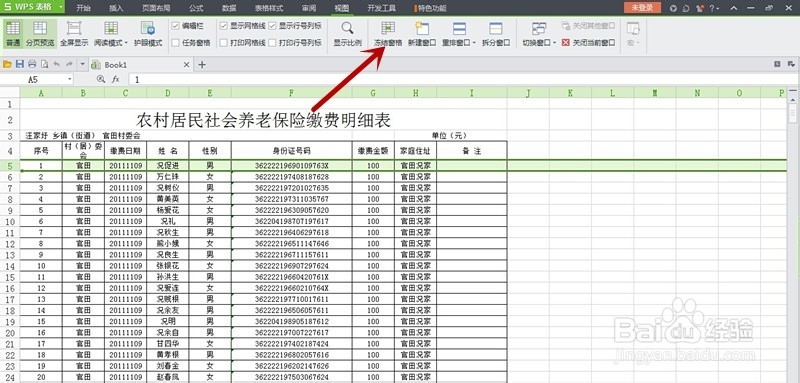Close the Book1 document tab
Screen dimensions: 800x383
186,65
